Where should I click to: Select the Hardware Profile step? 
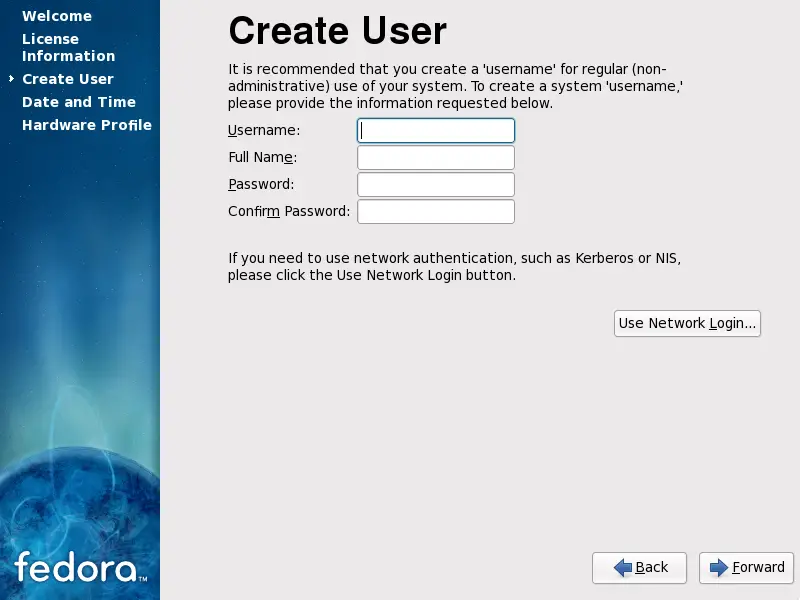tap(86, 124)
